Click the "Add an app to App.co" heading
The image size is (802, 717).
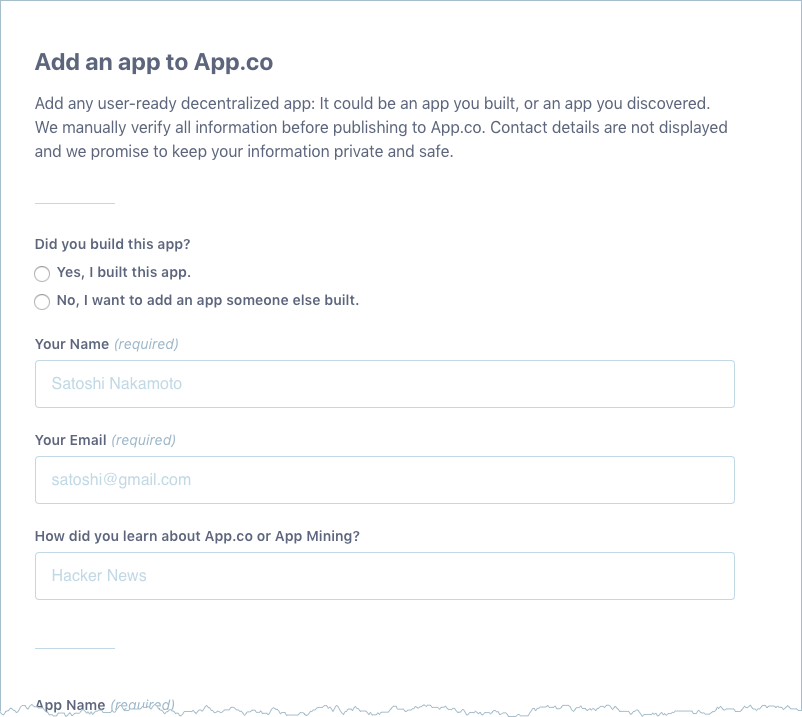pos(154,62)
